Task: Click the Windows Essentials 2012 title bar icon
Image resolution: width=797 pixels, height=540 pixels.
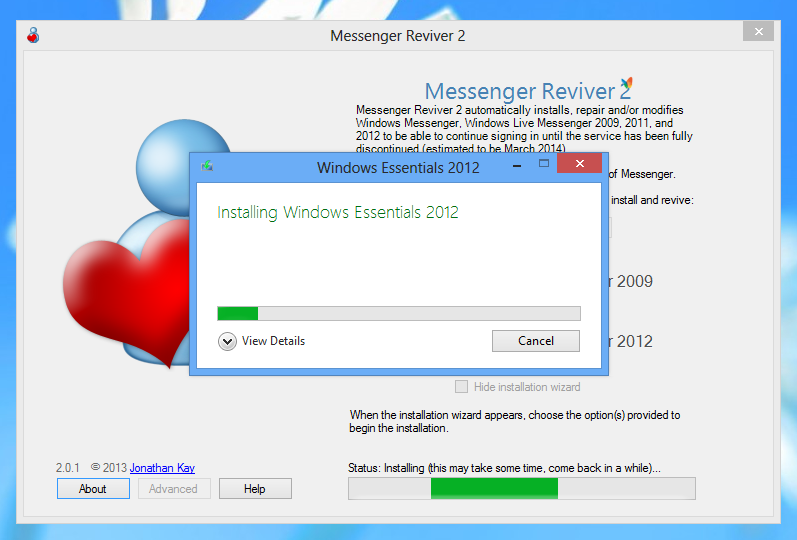Action: tap(207, 166)
